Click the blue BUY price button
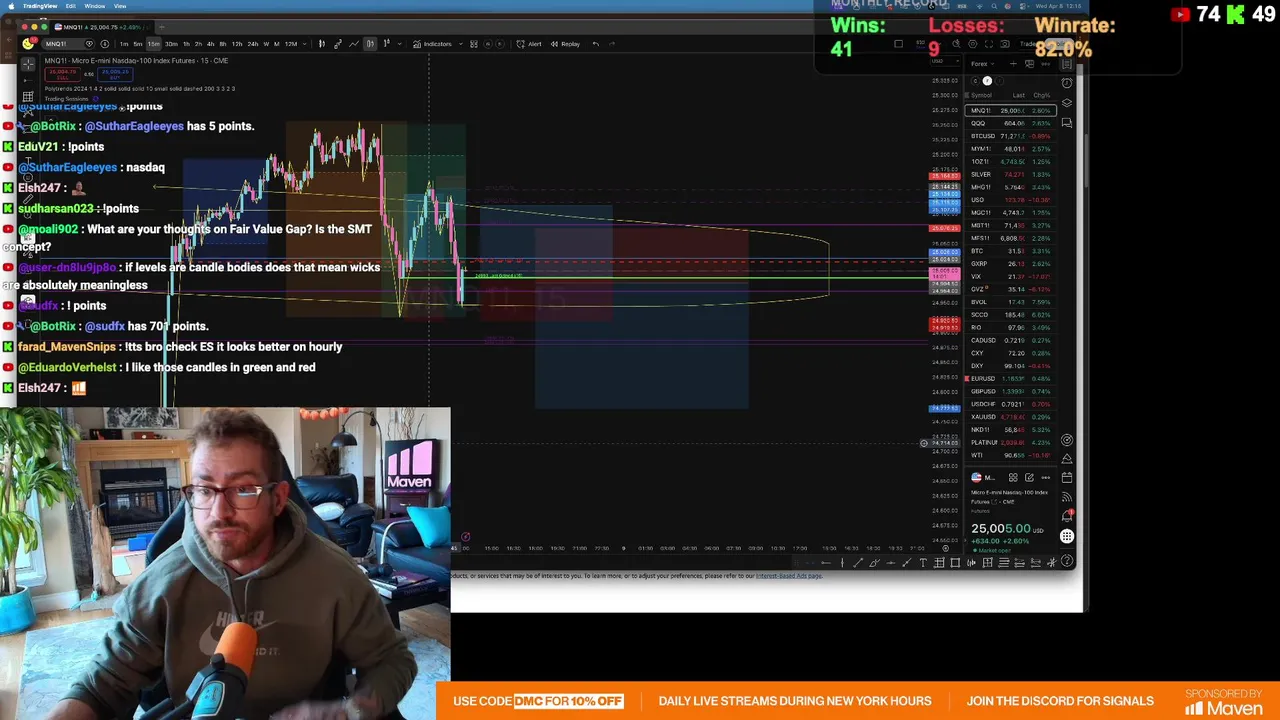Viewport: 1280px width, 720px height. 115,75
